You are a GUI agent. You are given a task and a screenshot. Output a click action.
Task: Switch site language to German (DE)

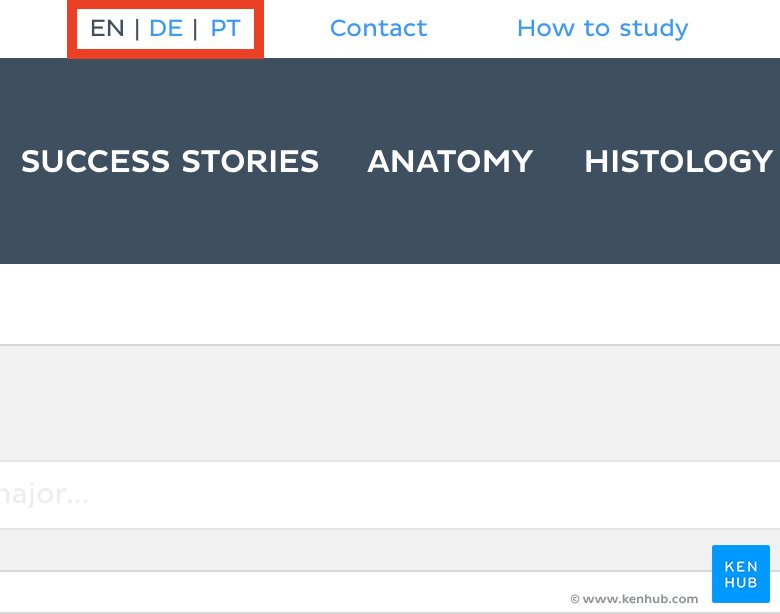click(x=166, y=28)
